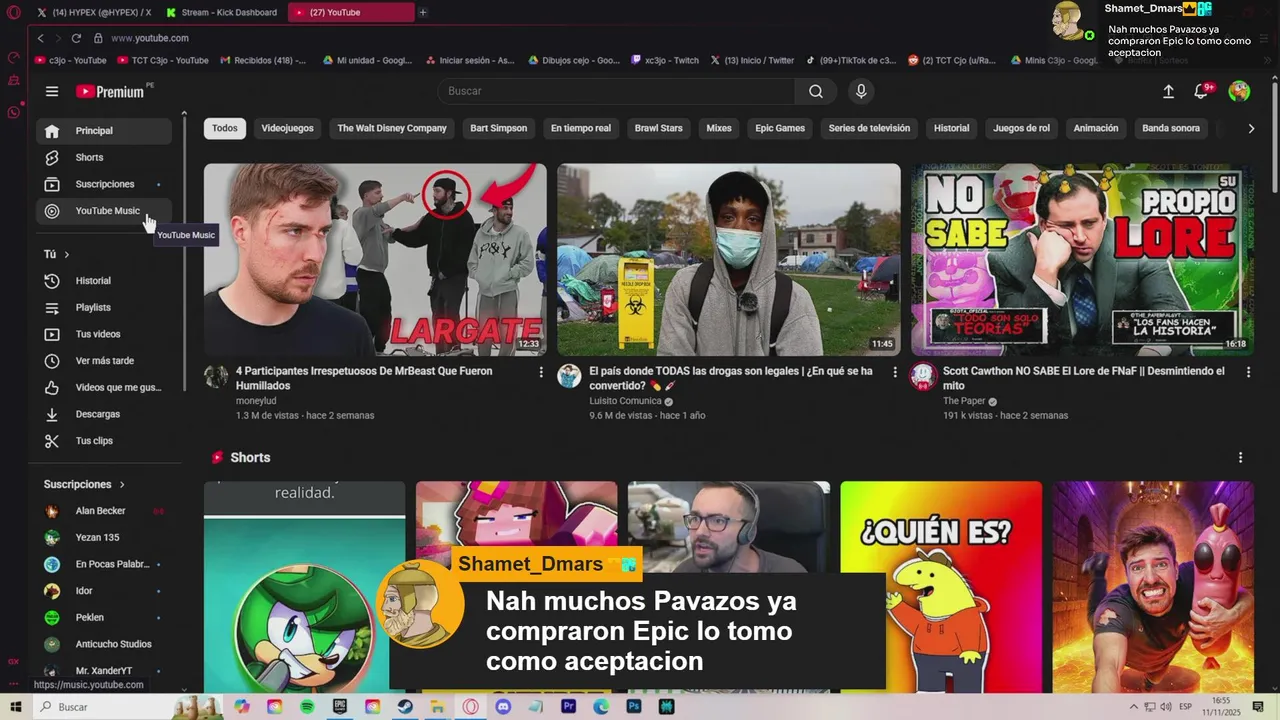Open Epic Games Launcher from the taskbar

340,707
